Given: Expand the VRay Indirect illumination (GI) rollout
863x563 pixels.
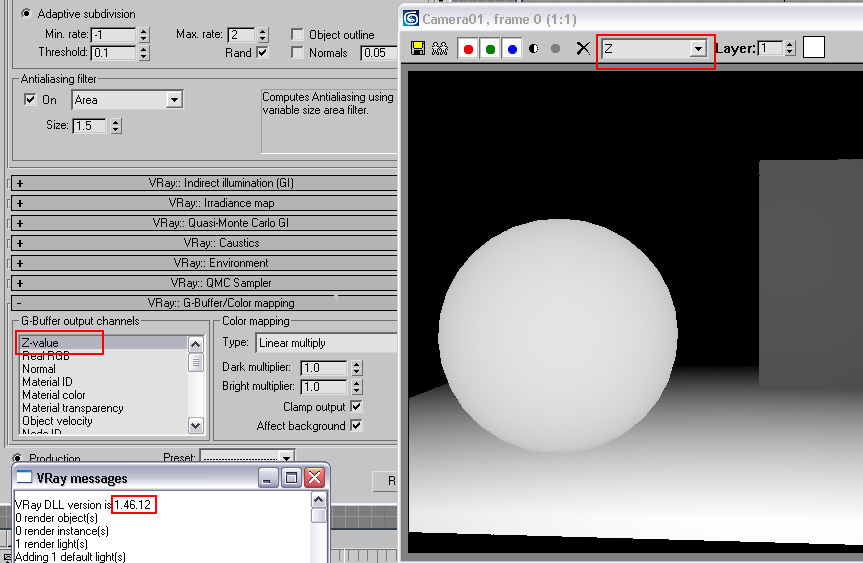Looking at the screenshot, I should pos(204,183).
